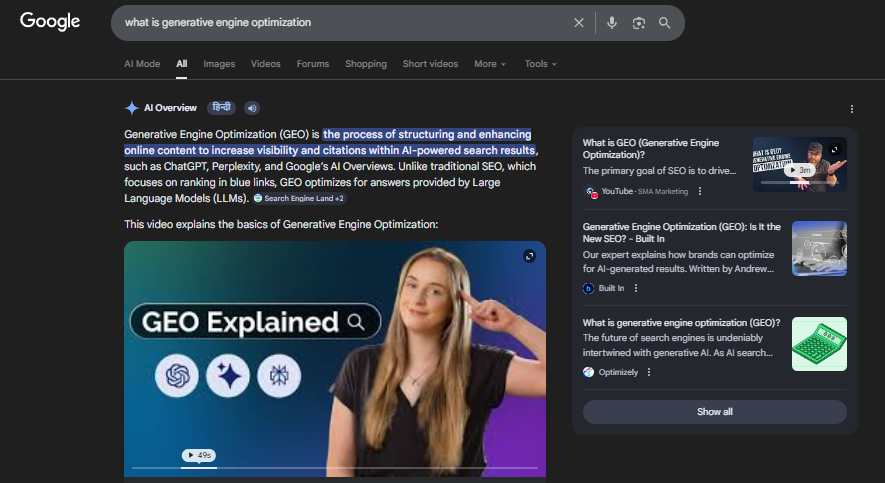Viewport: 885px width, 483px height.
Task: Click the magnifier search submit icon
Action: [x=665, y=22]
